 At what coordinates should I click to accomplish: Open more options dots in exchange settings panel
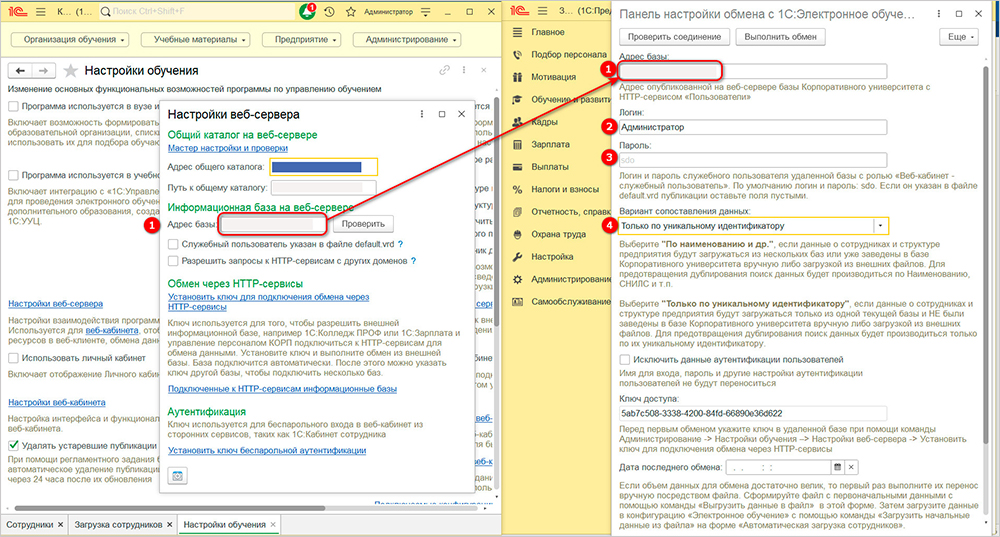tap(938, 13)
